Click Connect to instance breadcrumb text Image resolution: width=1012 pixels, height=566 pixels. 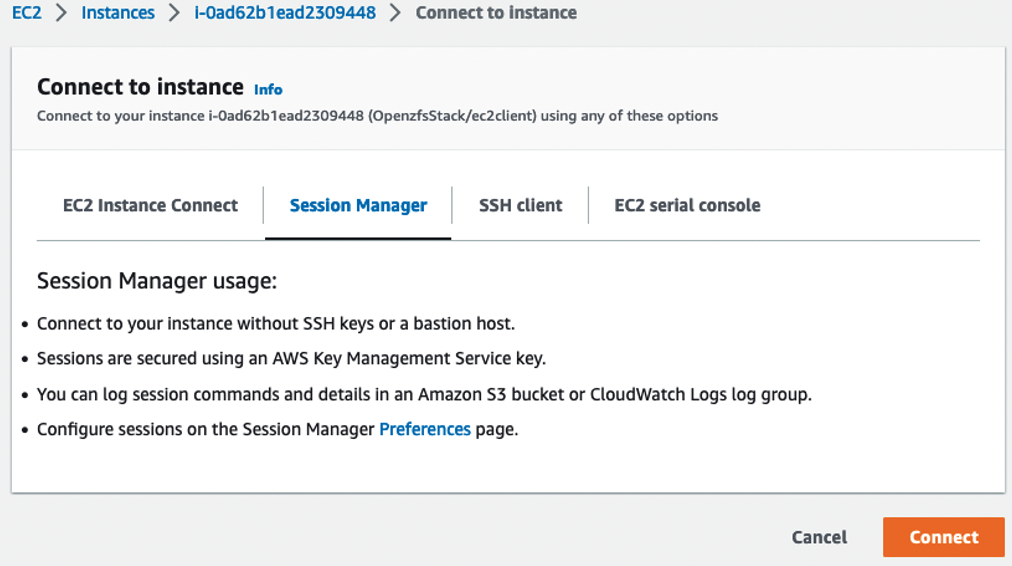pyautogui.click(x=496, y=13)
